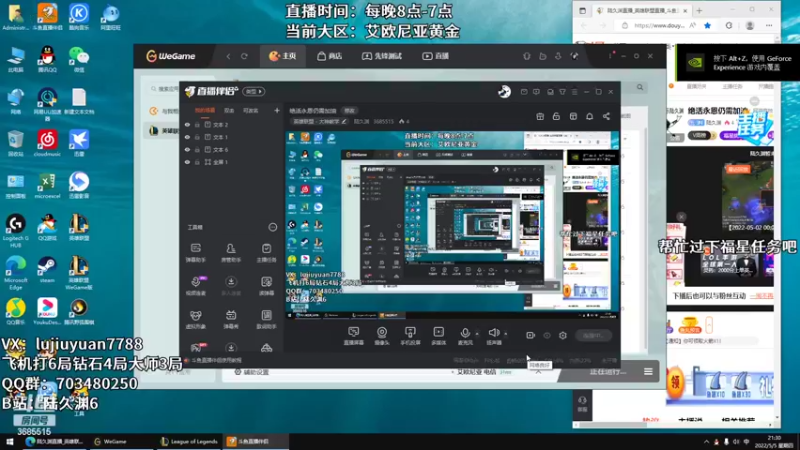Mute the 扬声器 speaker
The width and height of the screenshot is (800, 450).
pos(493,336)
